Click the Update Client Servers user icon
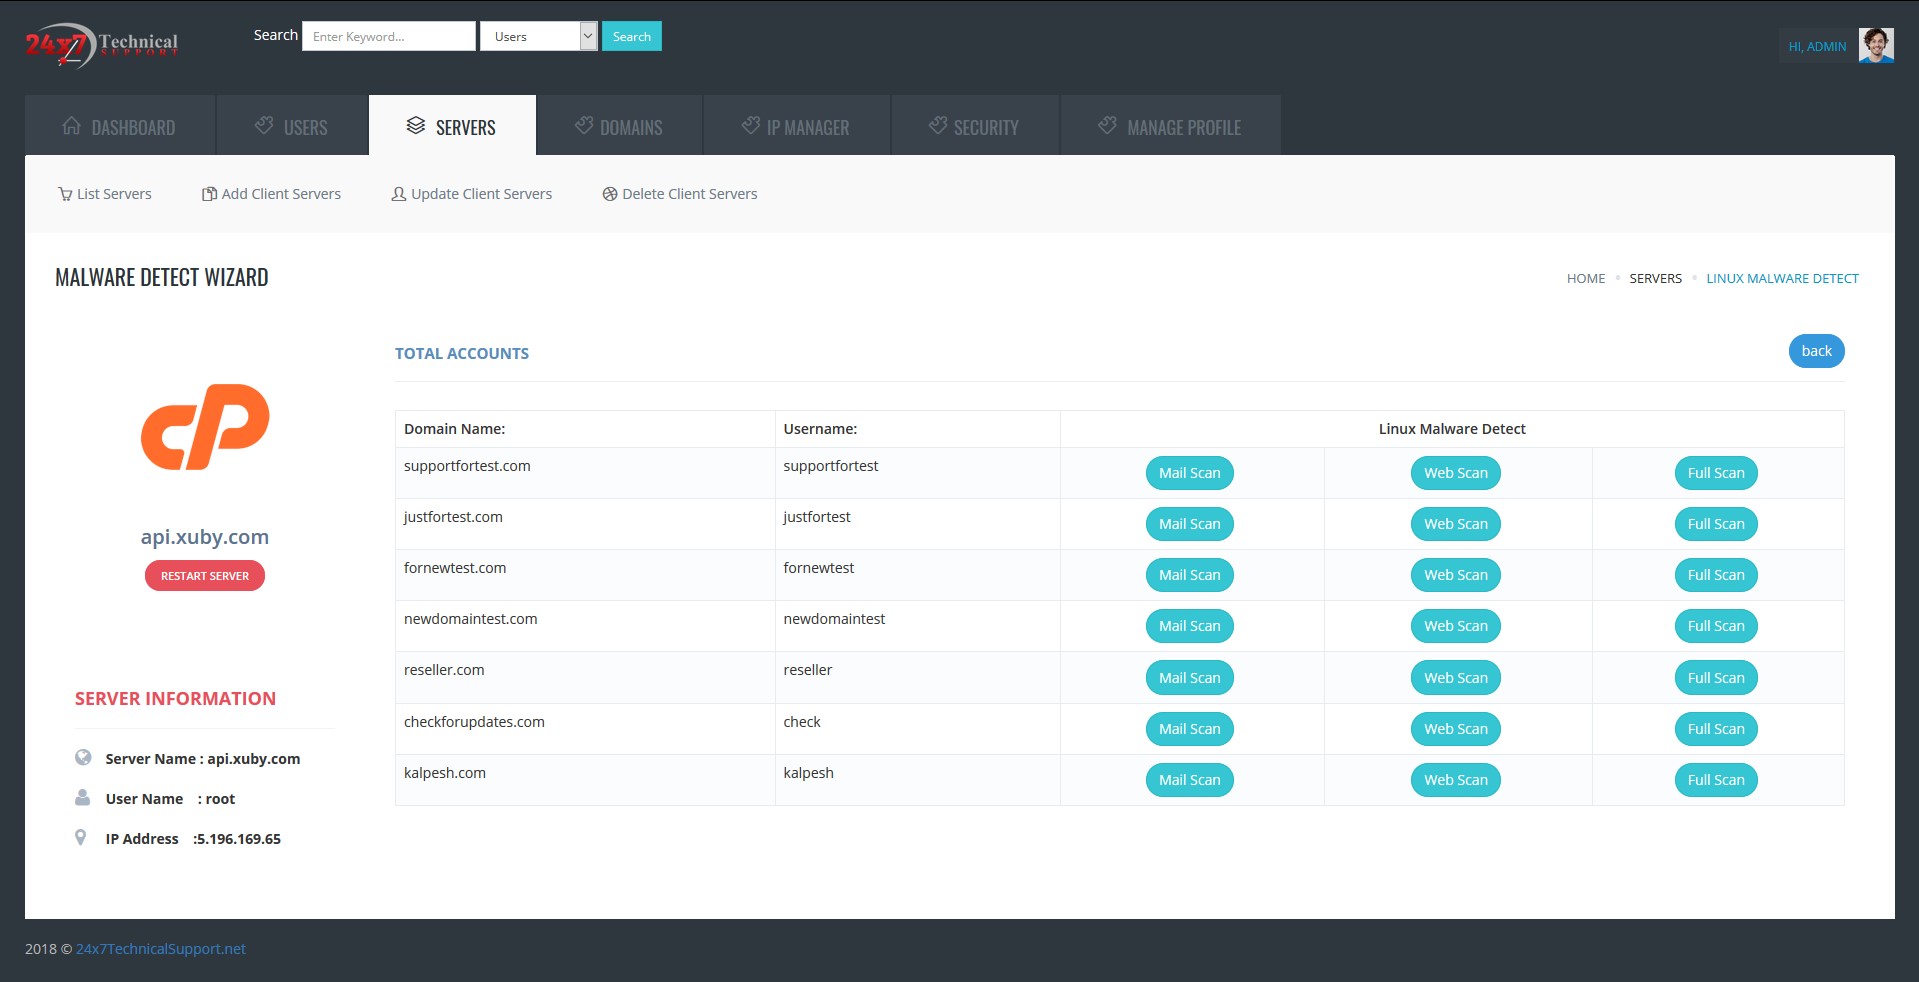 399,194
